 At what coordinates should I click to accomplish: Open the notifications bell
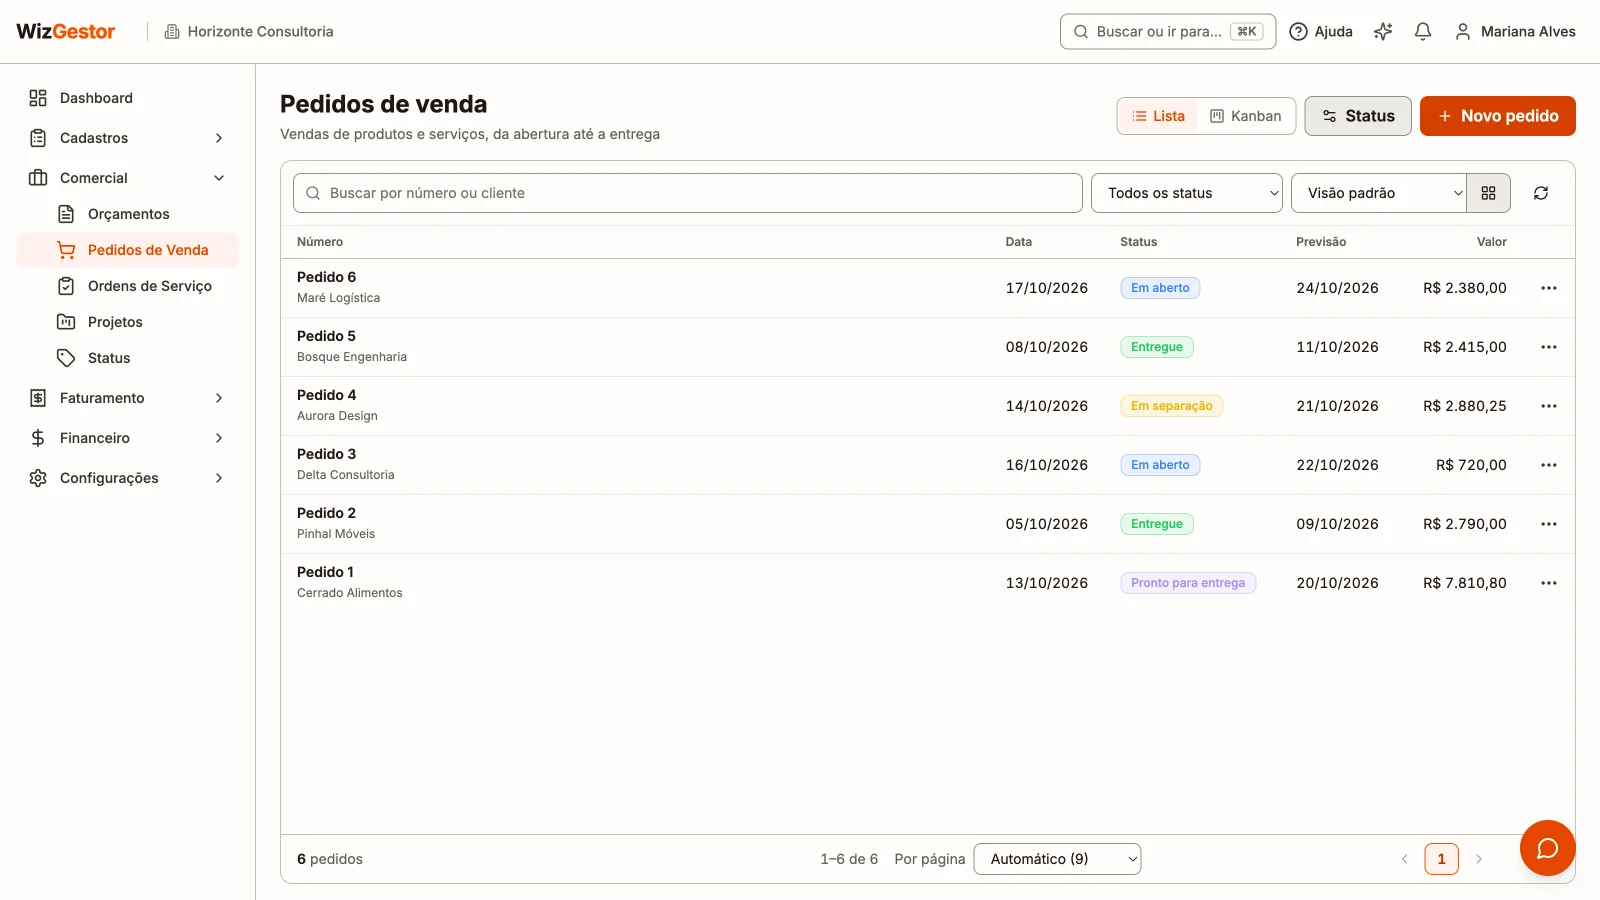pyautogui.click(x=1423, y=32)
